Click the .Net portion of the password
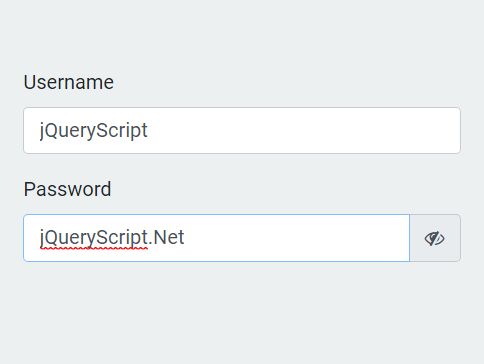The image size is (484, 364). (x=166, y=237)
